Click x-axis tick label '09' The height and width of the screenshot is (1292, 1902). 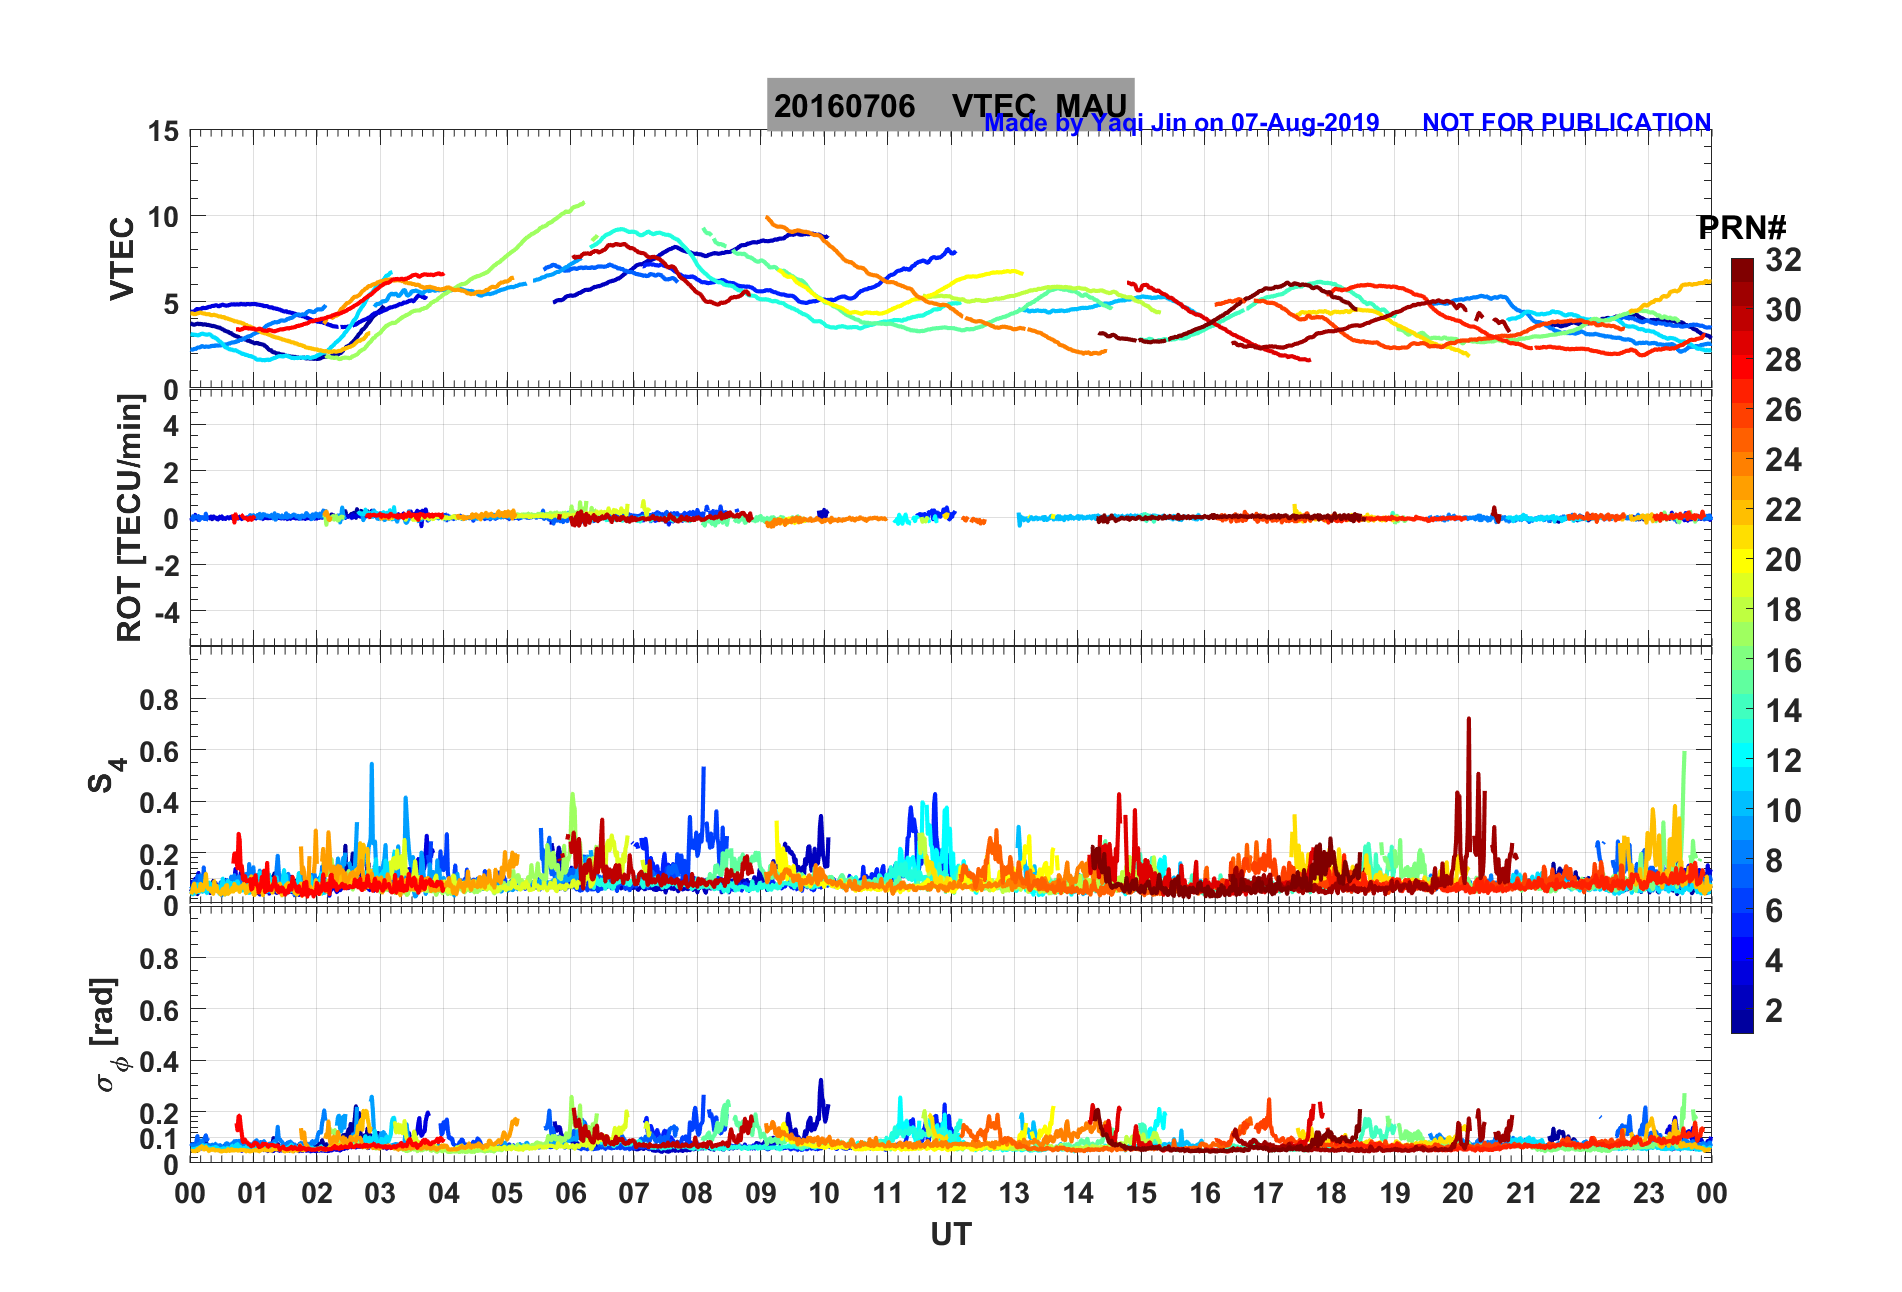pyautogui.click(x=761, y=1193)
